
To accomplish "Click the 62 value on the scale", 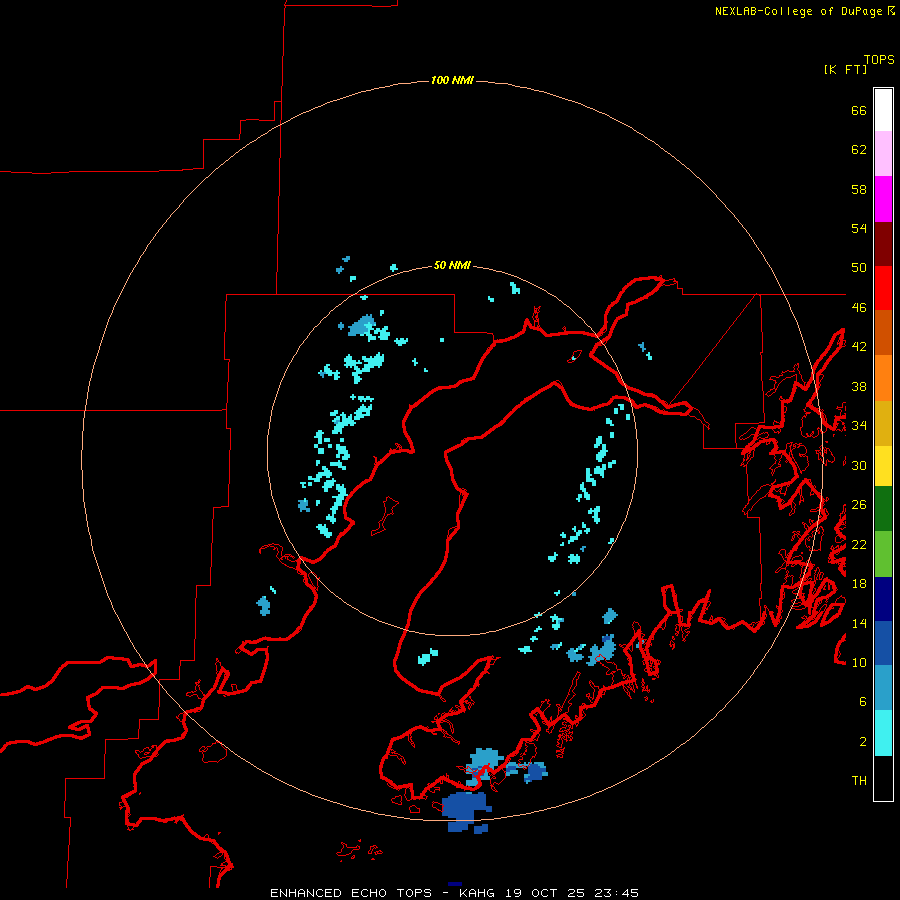I will point(859,150).
